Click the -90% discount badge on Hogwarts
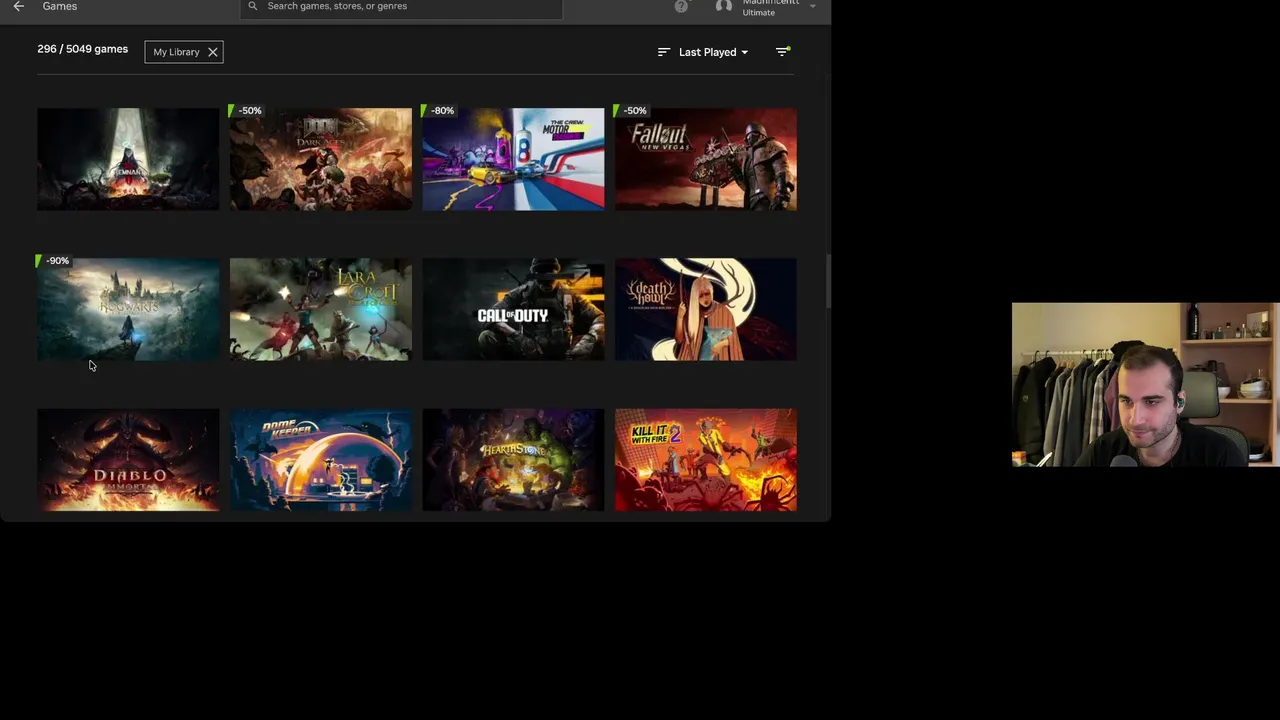 [53, 261]
